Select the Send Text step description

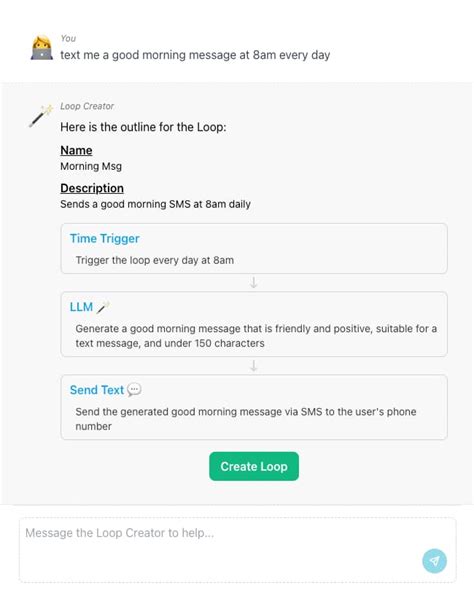coord(246,419)
